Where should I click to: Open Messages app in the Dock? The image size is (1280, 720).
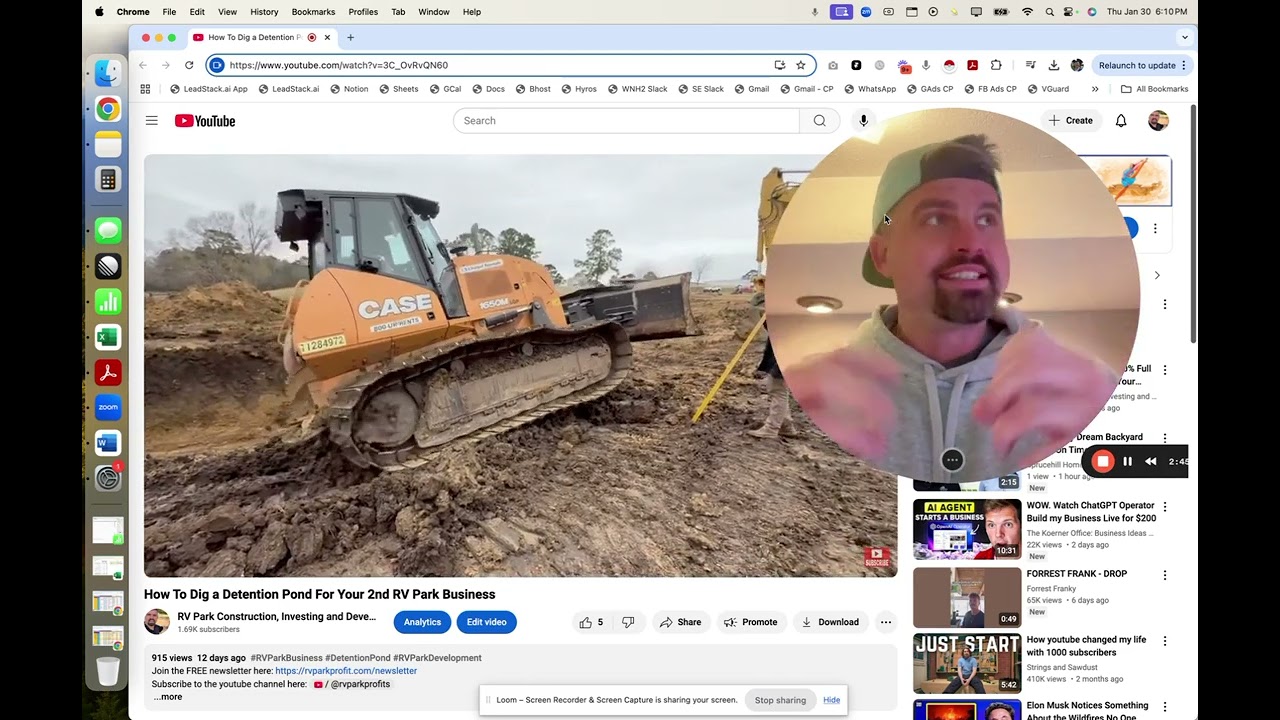(x=108, y=230)
